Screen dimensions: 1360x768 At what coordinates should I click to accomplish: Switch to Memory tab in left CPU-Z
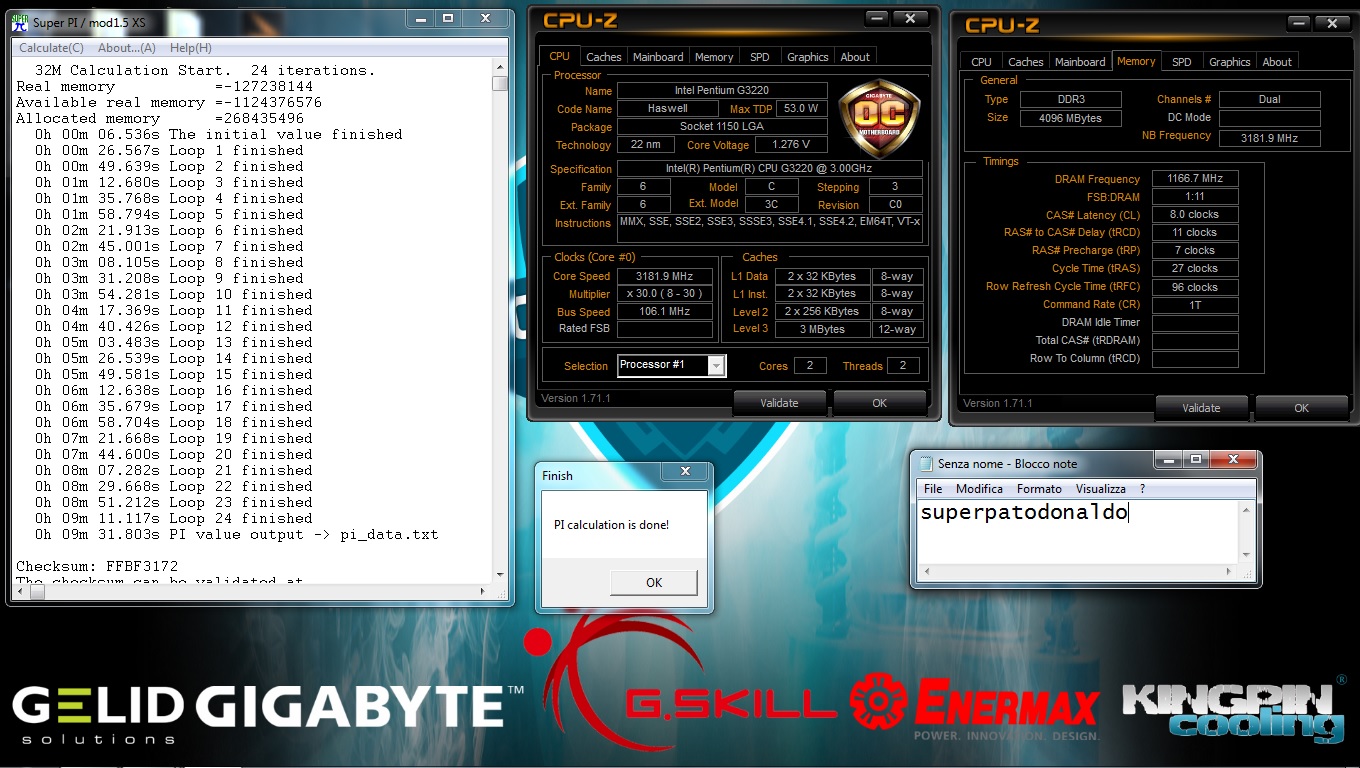coord(714,57)
